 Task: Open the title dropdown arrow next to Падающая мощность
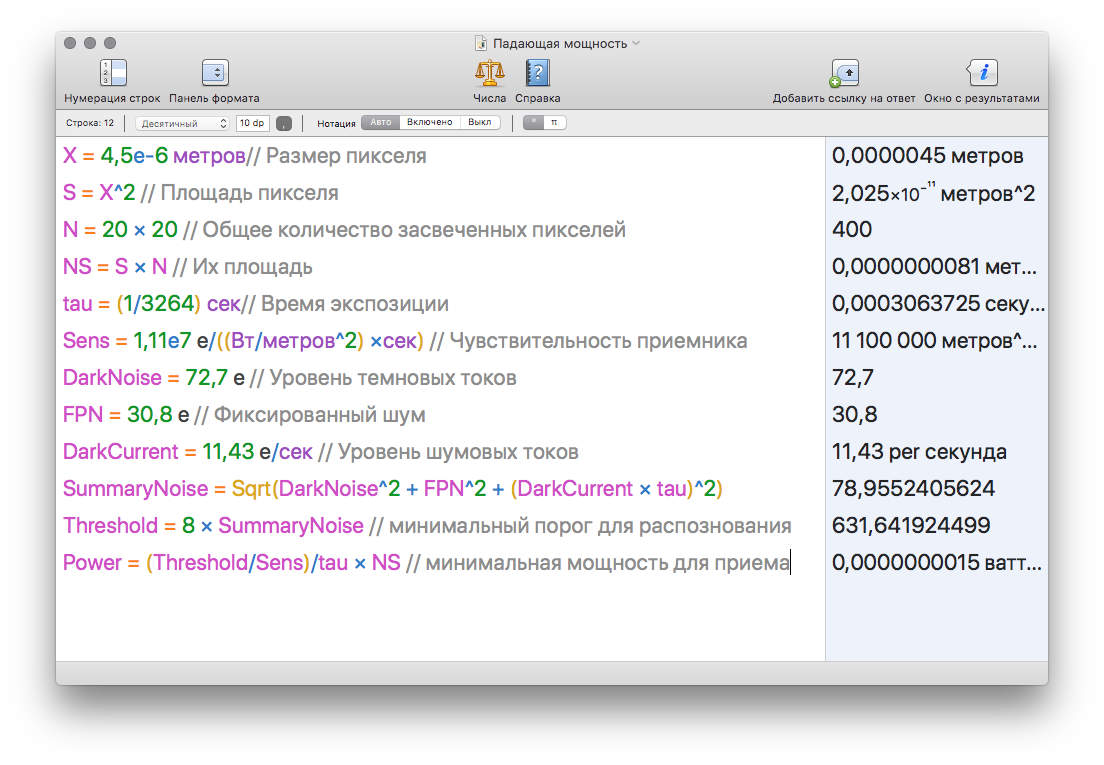[636, 44]
